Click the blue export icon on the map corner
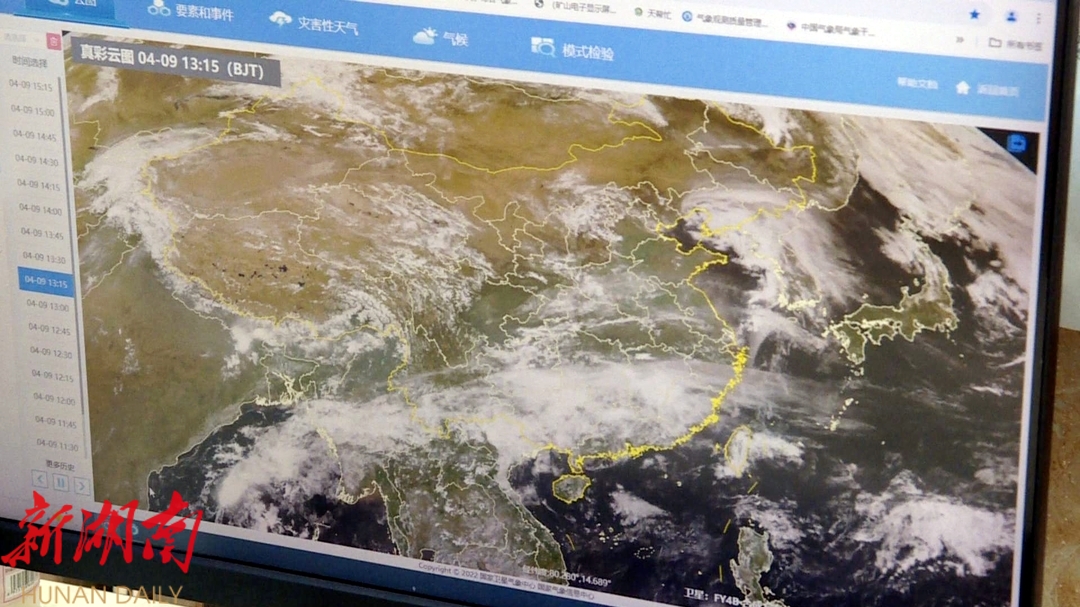Viewport: 1080px width, 607px height. [1016, 143]
